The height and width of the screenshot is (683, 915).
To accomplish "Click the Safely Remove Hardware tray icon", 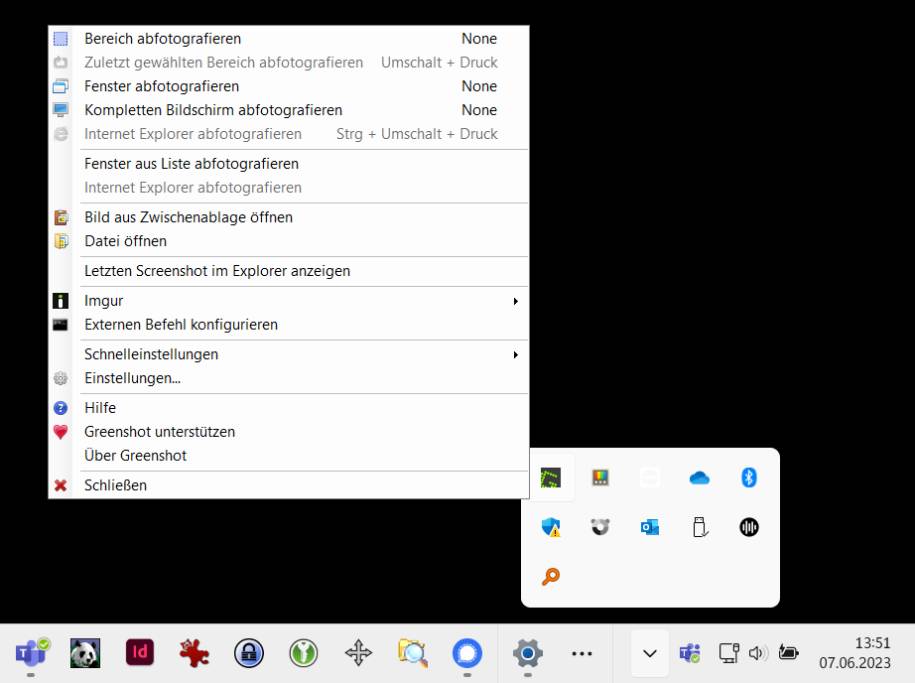I will 699,527.
